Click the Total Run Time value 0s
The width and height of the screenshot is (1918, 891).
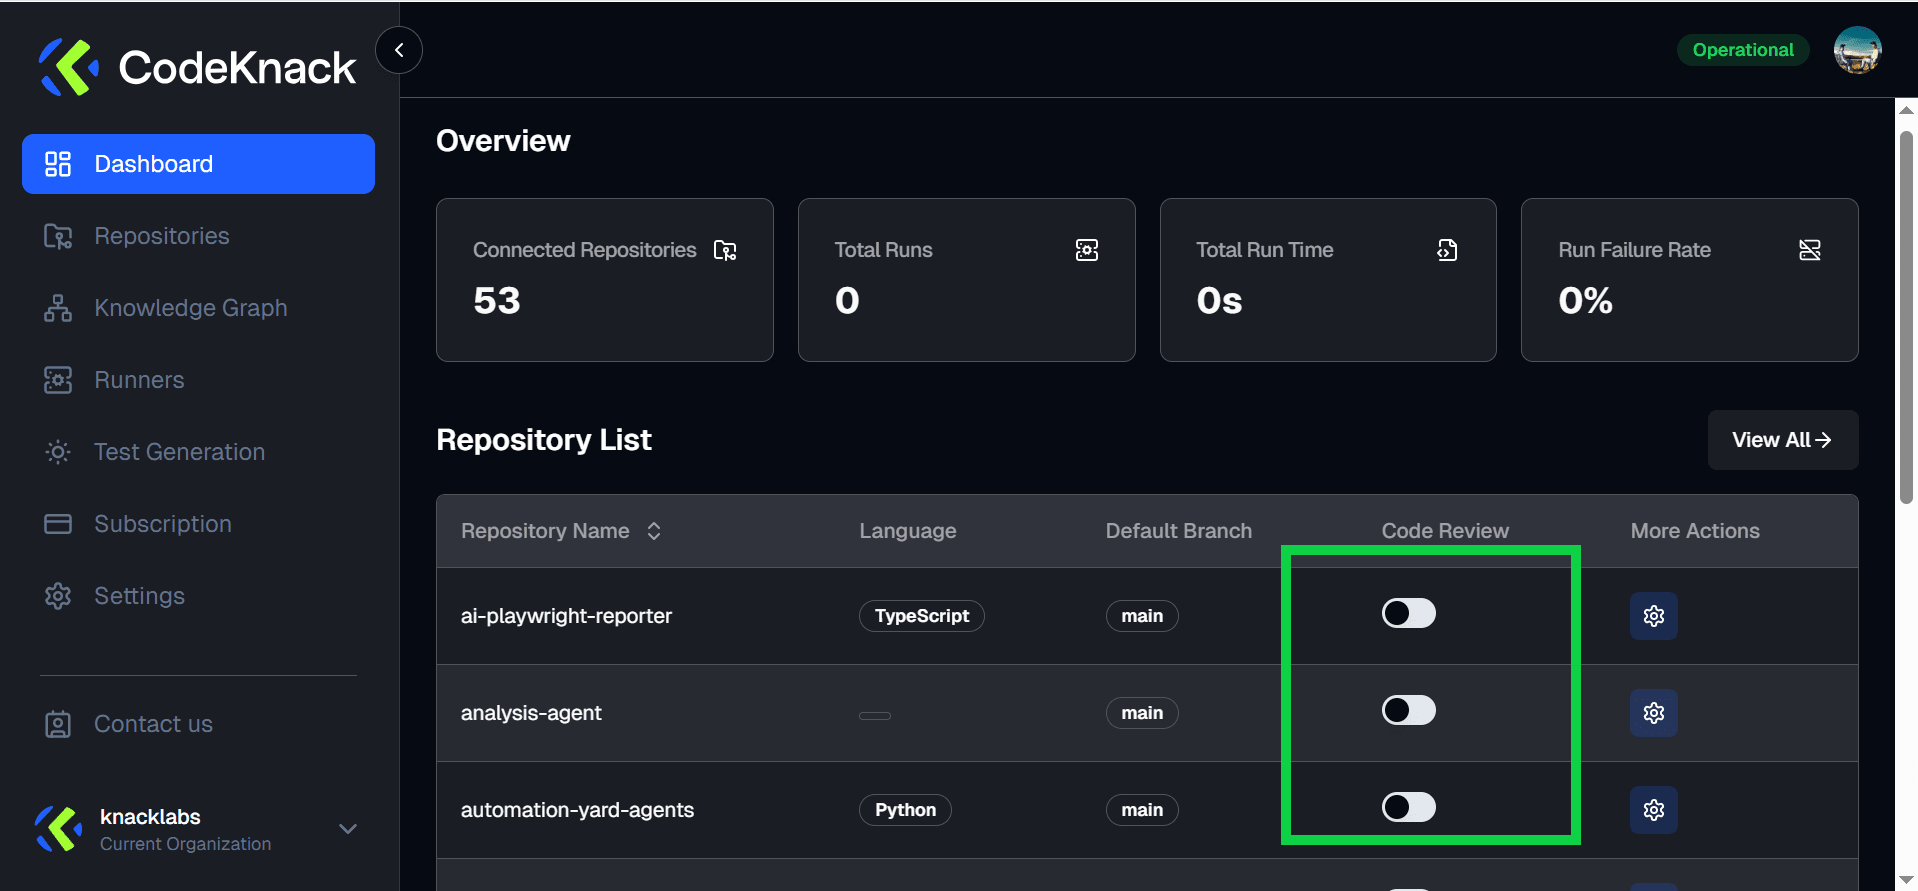tap(1219, 301)
